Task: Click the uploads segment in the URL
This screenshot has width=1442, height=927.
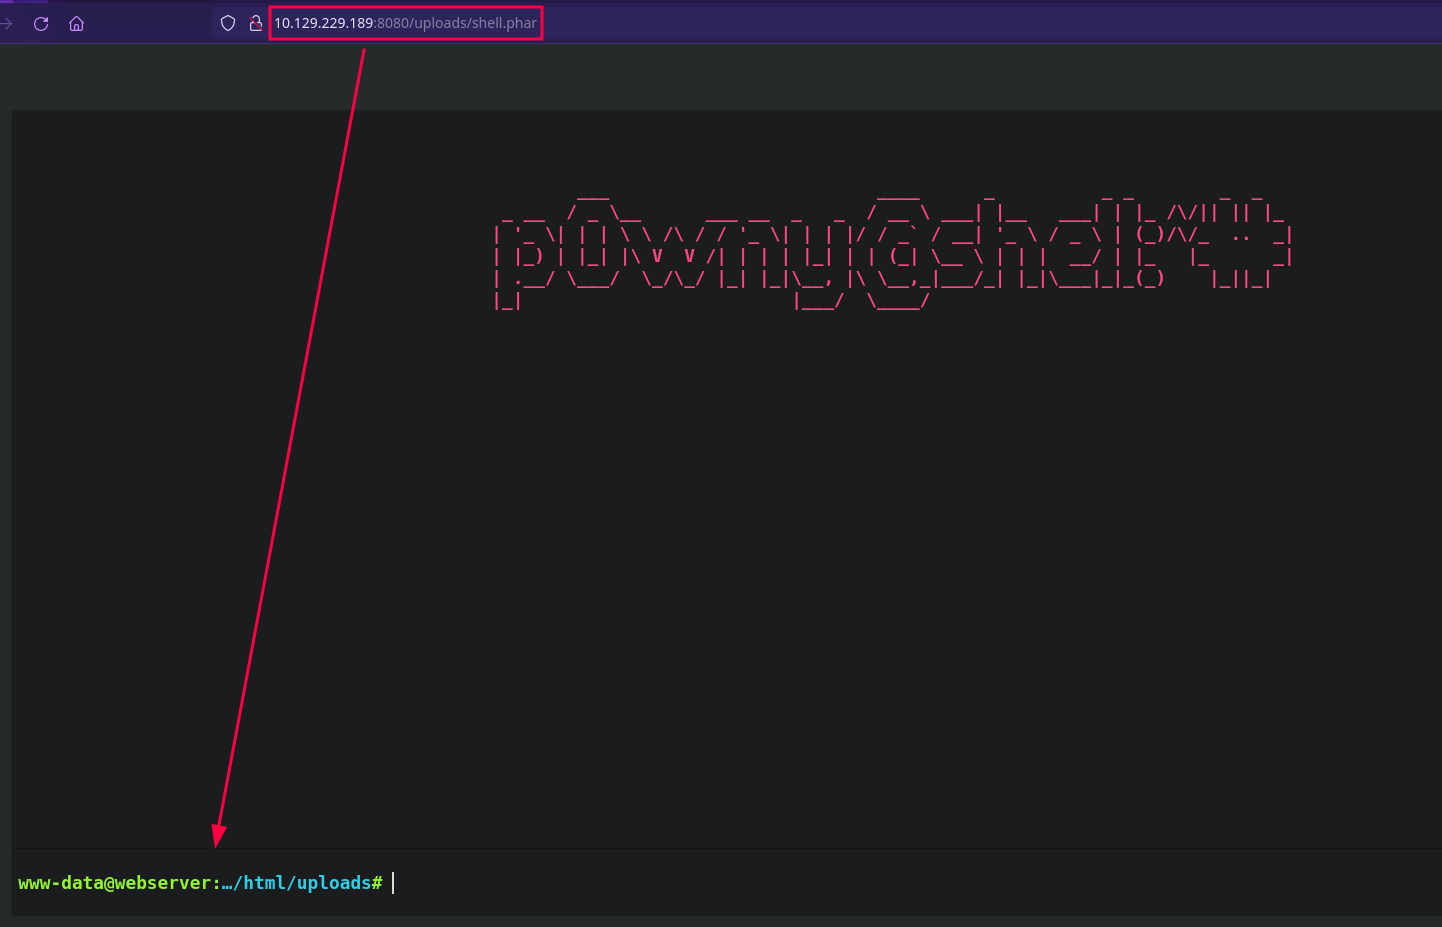Action: [x=441, y=23]
